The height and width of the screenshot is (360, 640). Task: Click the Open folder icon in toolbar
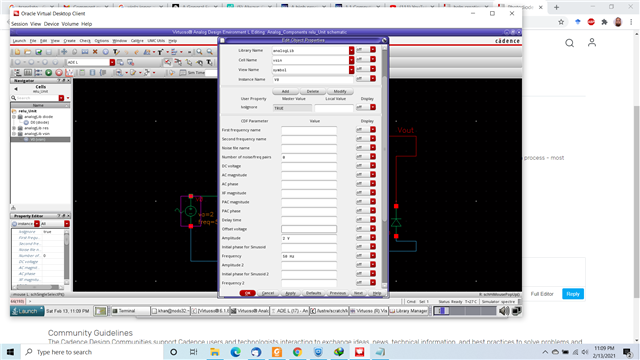[x=27, y=52]
